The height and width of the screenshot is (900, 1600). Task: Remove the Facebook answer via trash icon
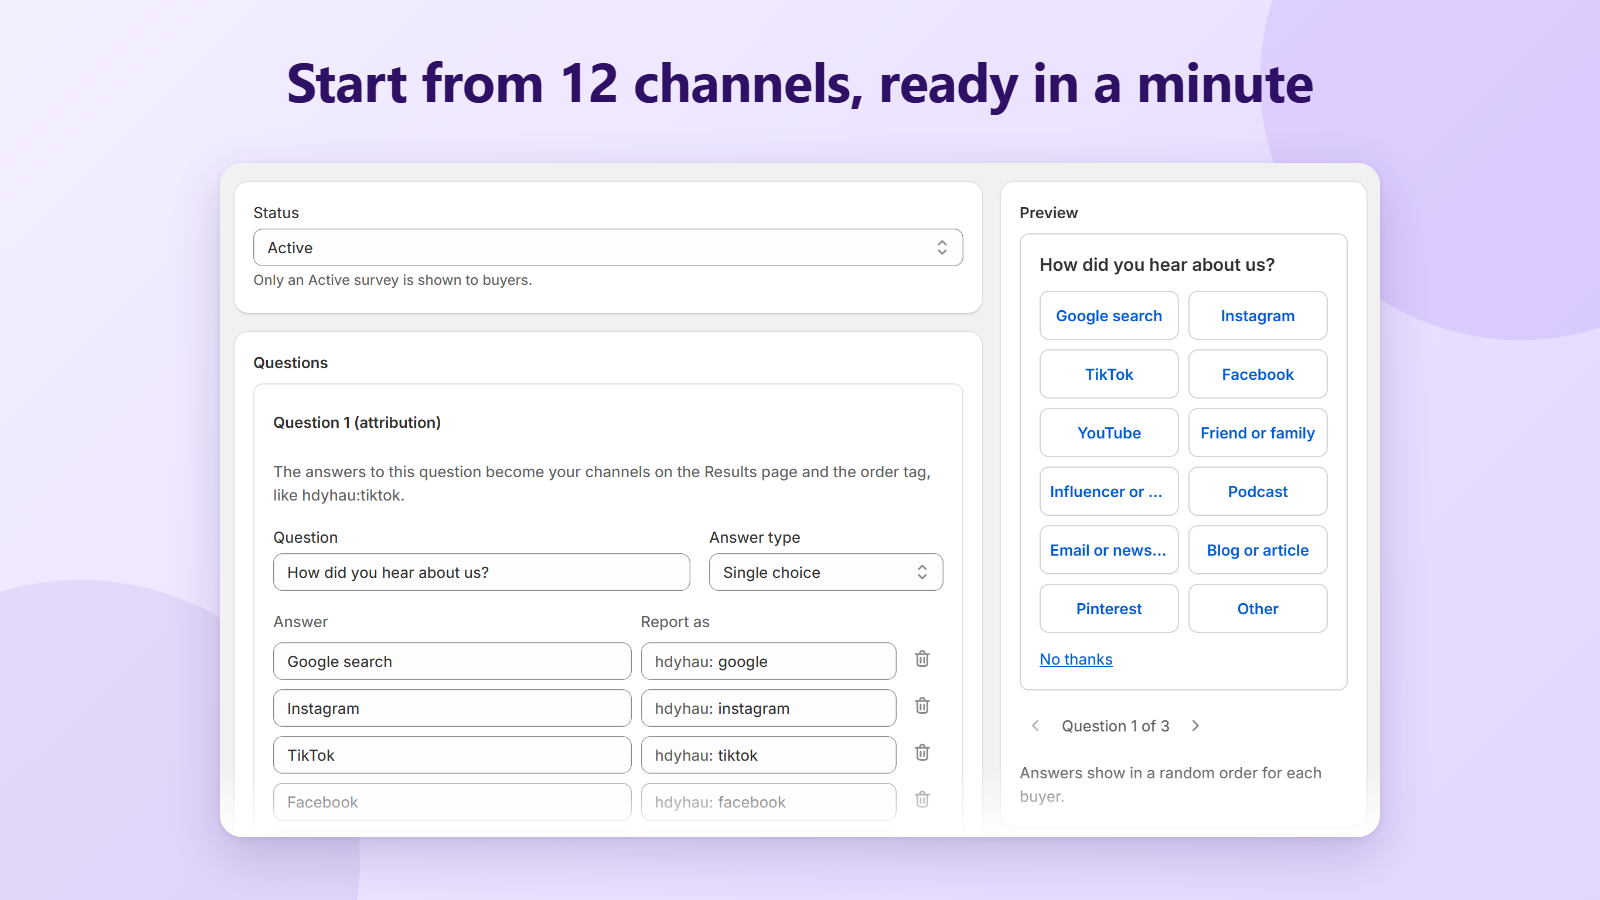point(922,800)
